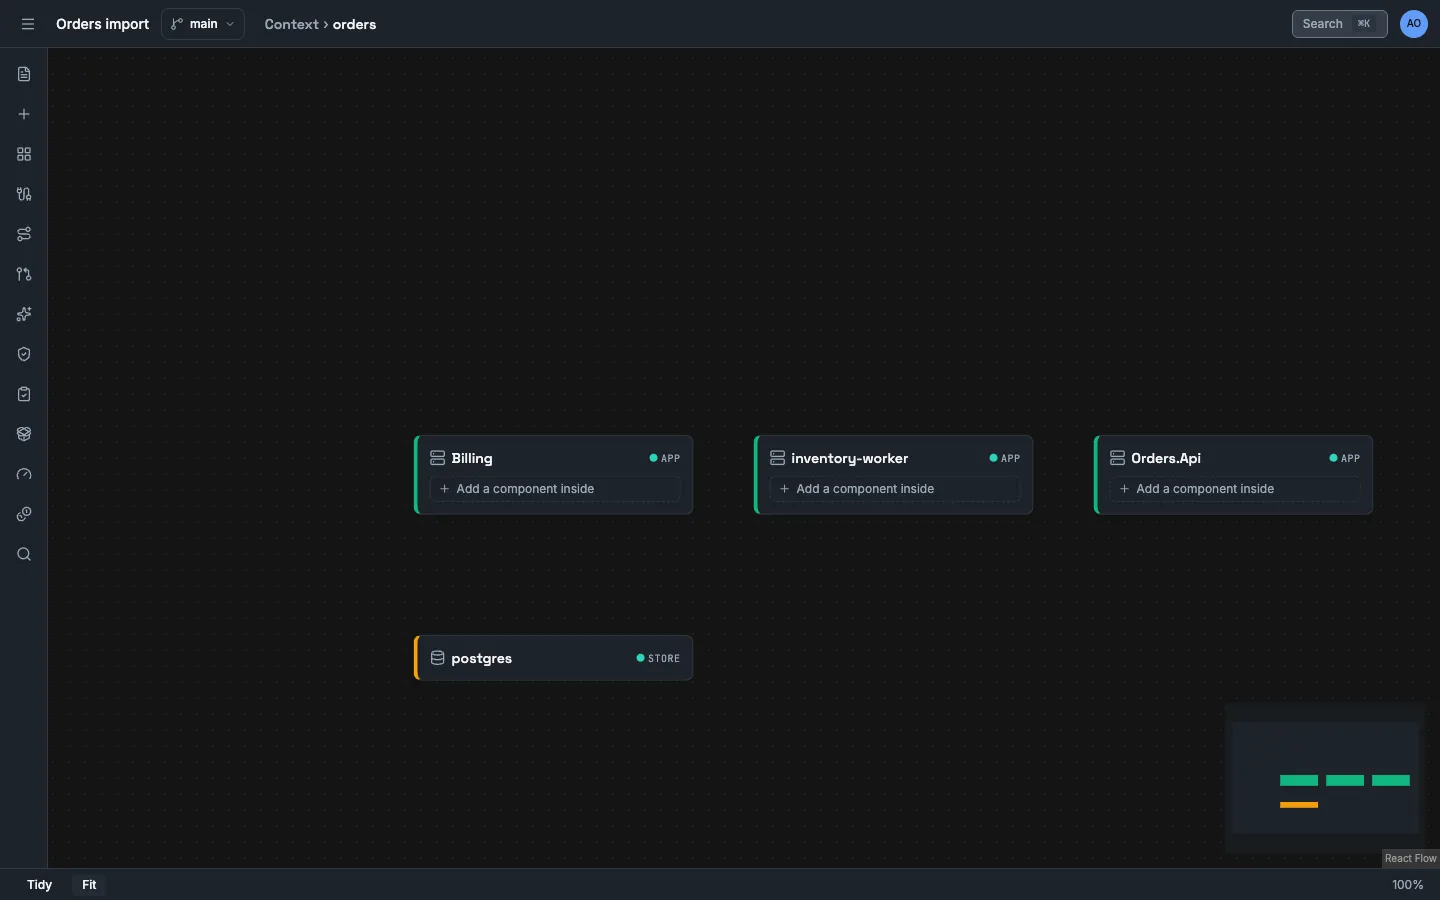The height and width of the screenshot is (900, 1440).
Task: Open the route/flow icon in sidebar
Action: click(x=24, y=234)
